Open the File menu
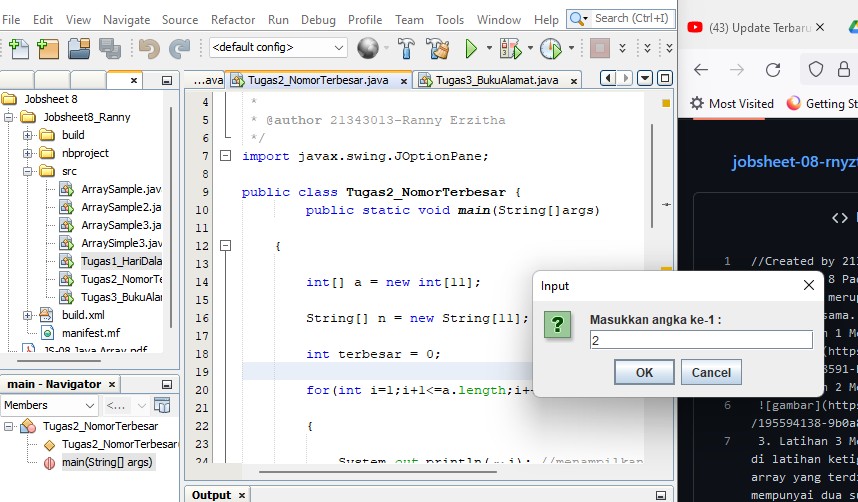This screenshot has width=858, height=502. (11, 20)
